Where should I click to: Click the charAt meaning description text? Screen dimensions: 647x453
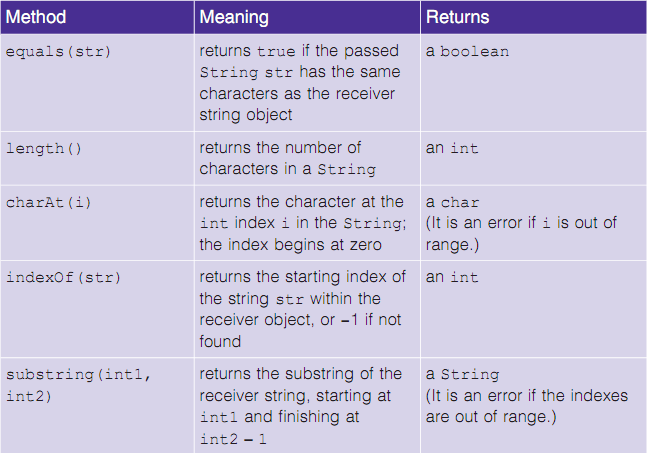[x=301, y=223]
